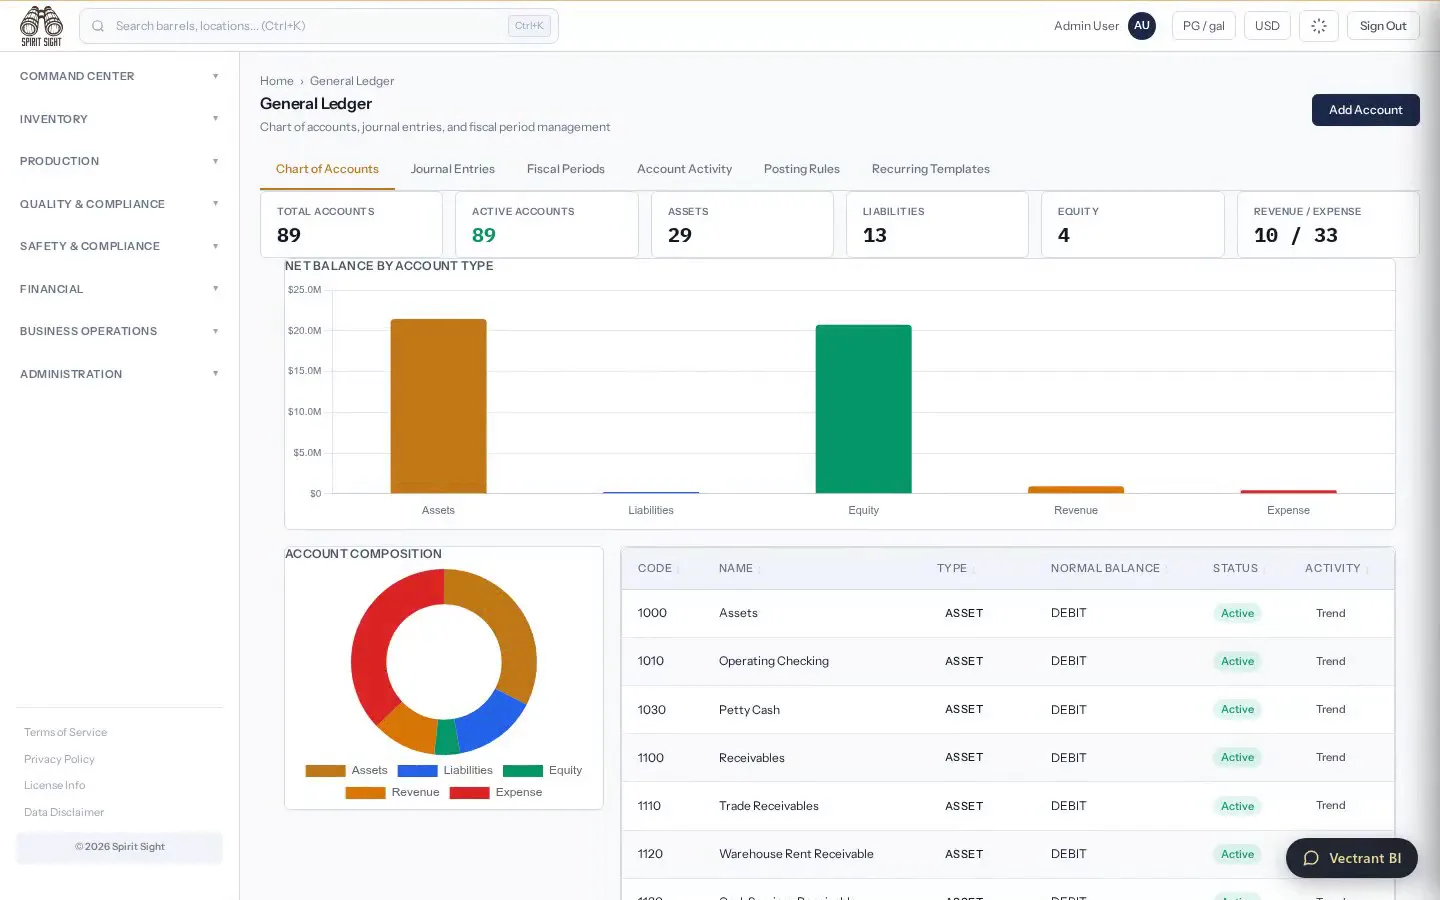This screenshot has width=1440, height=900.
Task: Sort table by Name column
Action: [739, 568]
